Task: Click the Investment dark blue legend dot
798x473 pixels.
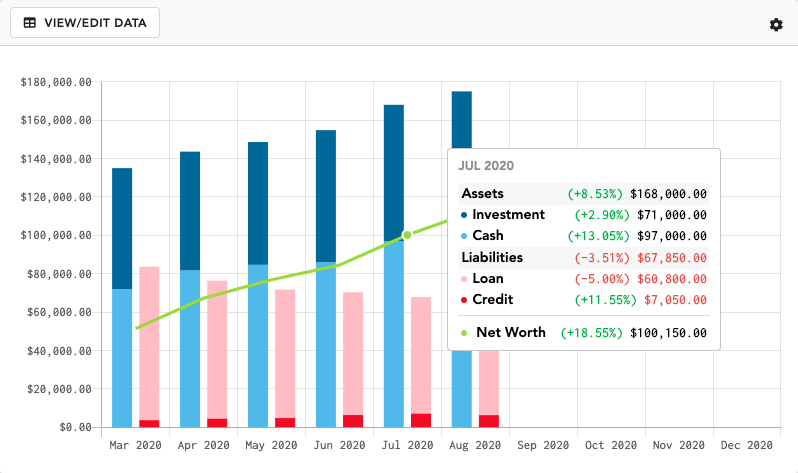Action: [465, 215]
